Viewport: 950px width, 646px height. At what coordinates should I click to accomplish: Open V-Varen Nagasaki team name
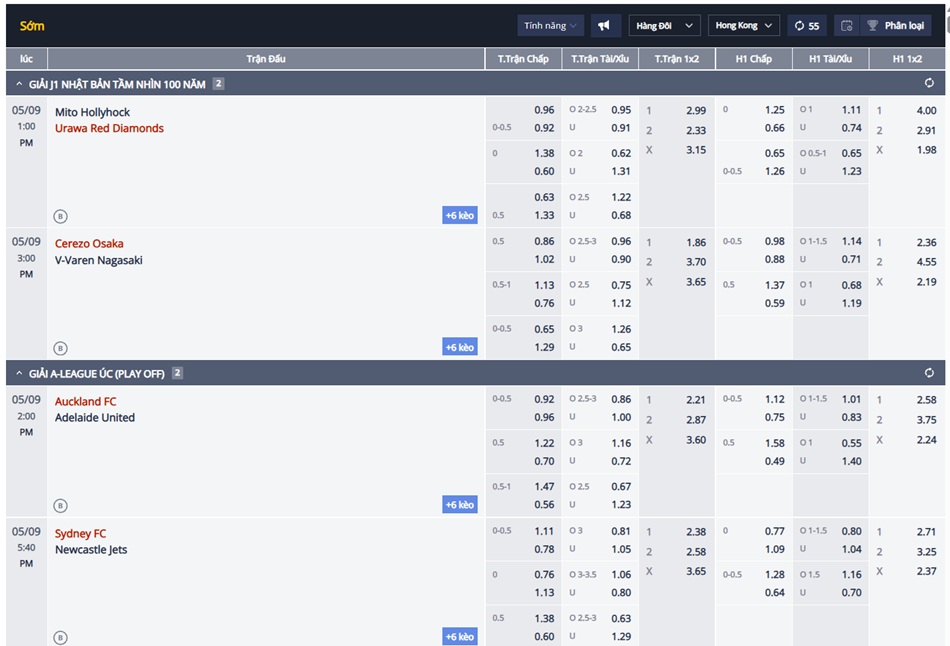pos(99,260)
